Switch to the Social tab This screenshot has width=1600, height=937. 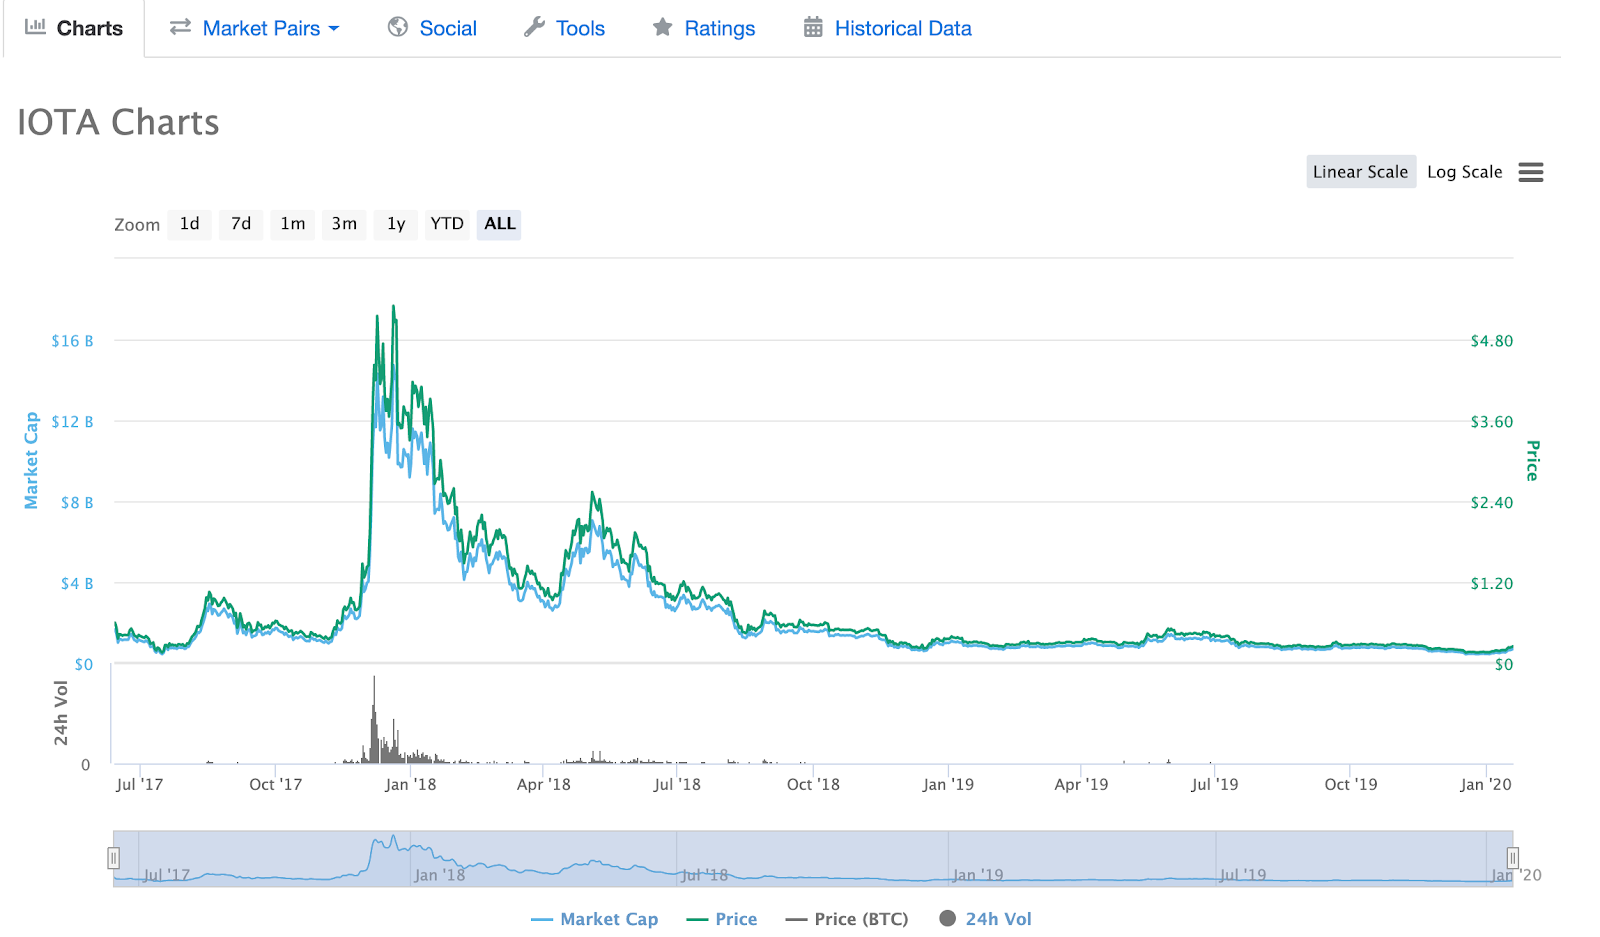[432, 28]
